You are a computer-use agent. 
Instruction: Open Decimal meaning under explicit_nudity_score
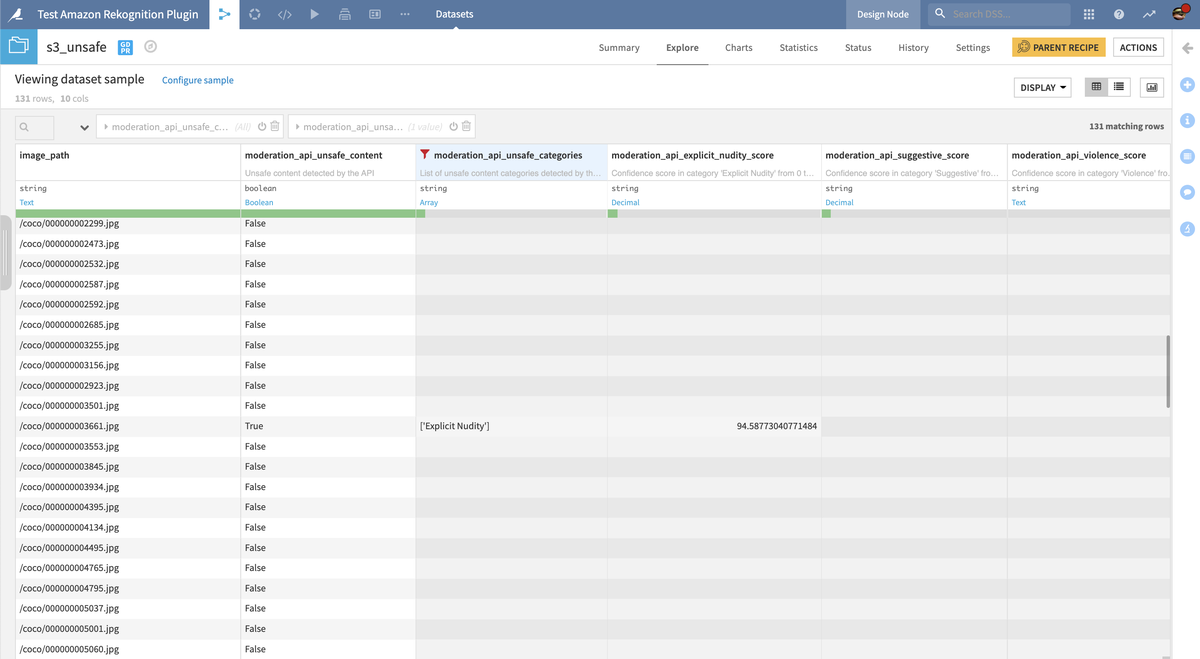[625, 202]
